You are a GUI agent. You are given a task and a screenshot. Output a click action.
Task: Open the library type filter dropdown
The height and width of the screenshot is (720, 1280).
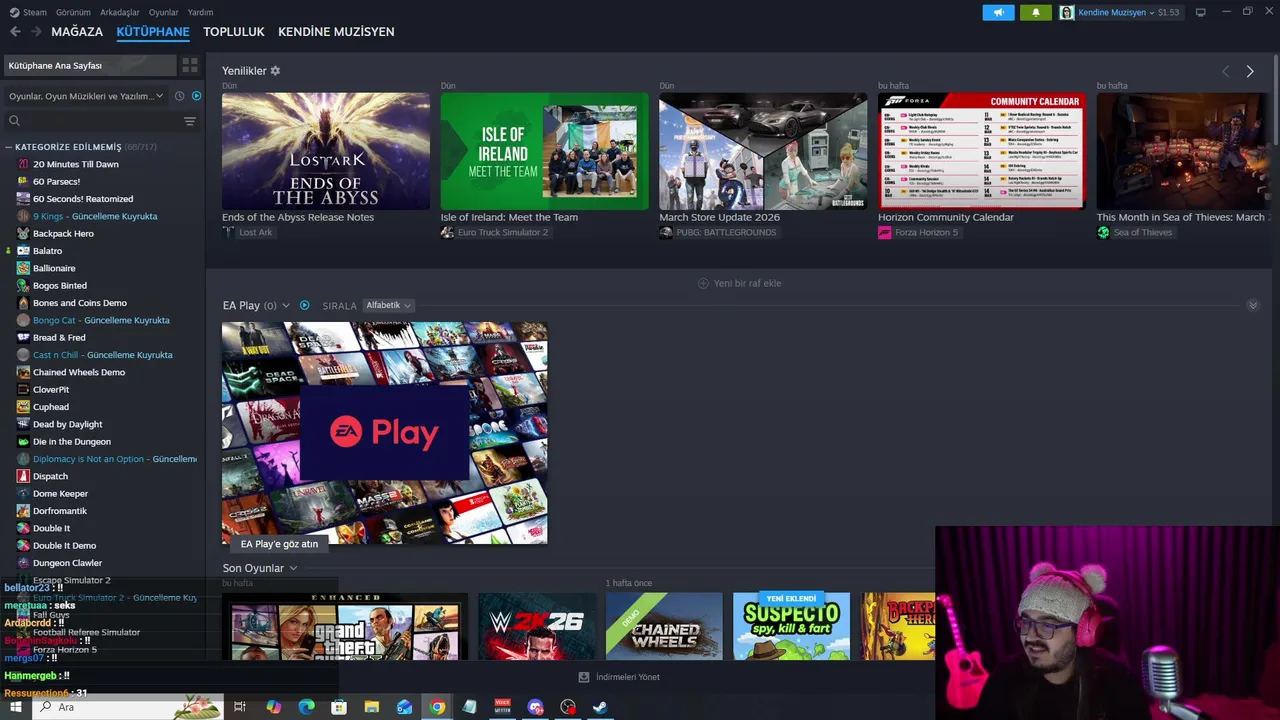coord(86,96)
